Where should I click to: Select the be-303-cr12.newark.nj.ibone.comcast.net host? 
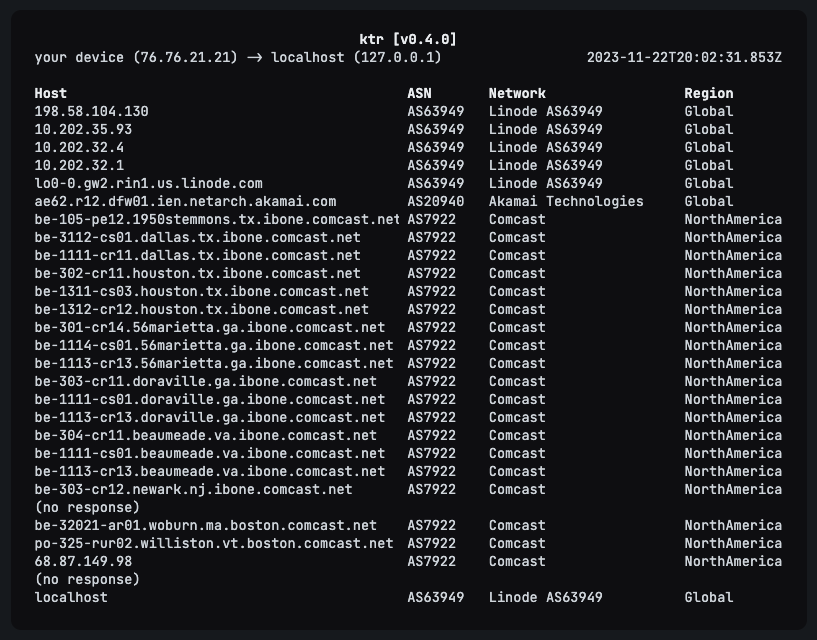tap(193, 489)
